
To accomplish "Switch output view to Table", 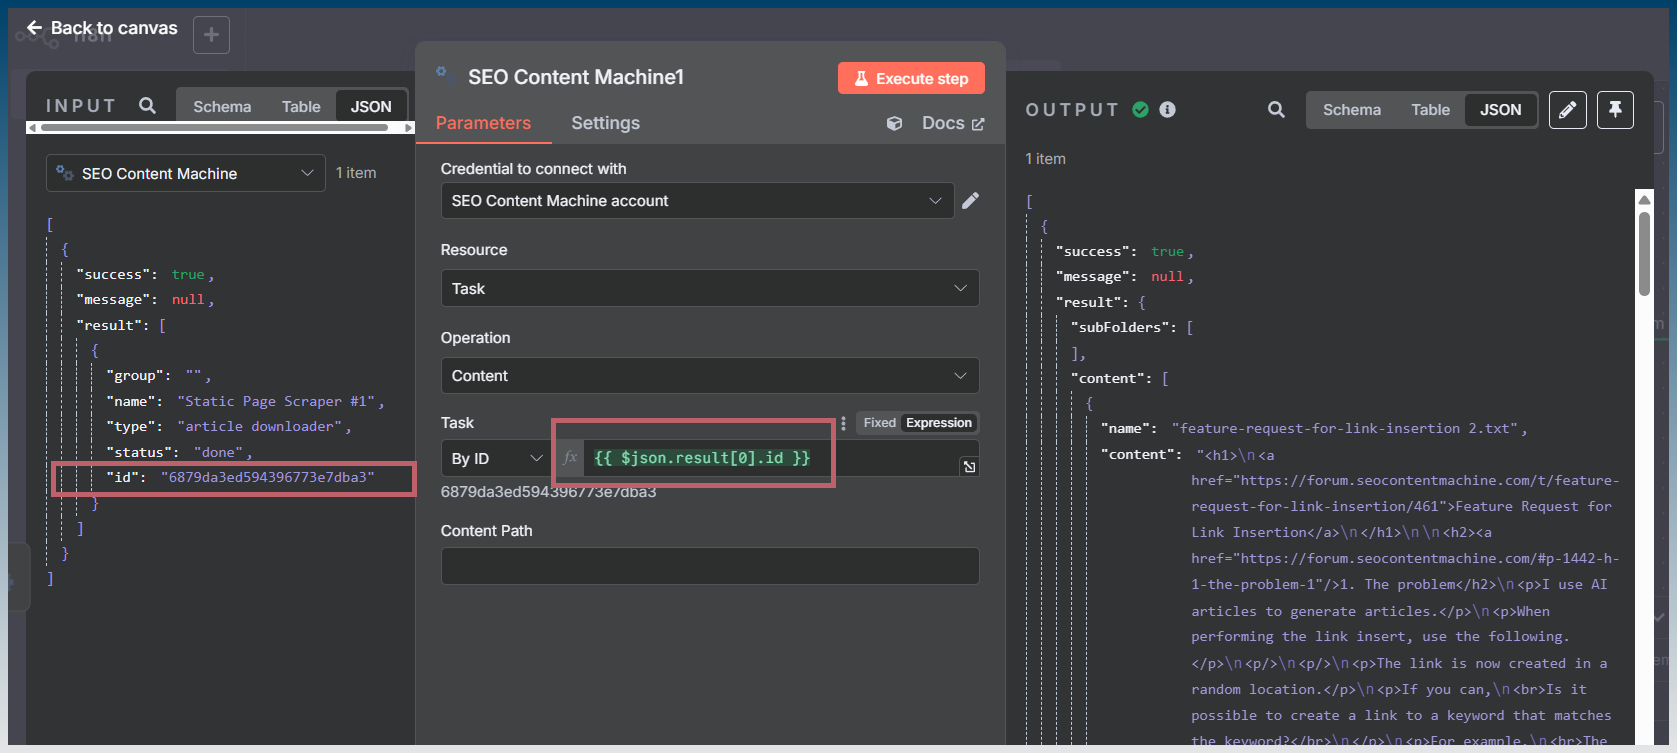I will (1430, 110).
